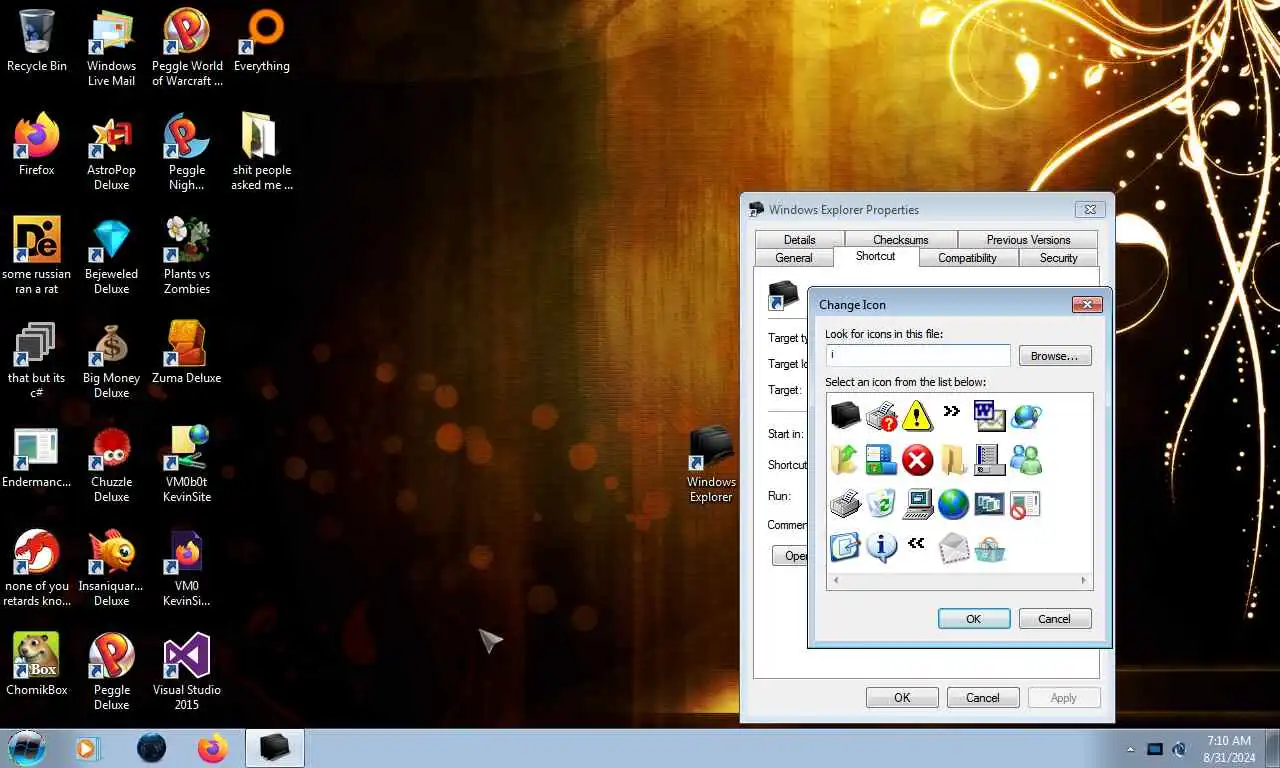
Task: Open the Checksums tab
Action: 901,240
